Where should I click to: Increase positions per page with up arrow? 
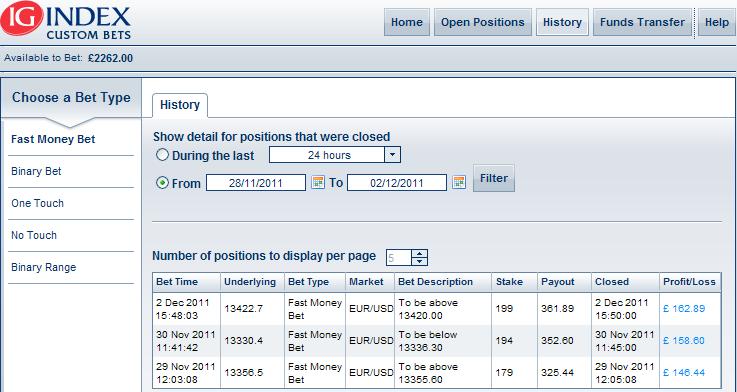point(420,253)
